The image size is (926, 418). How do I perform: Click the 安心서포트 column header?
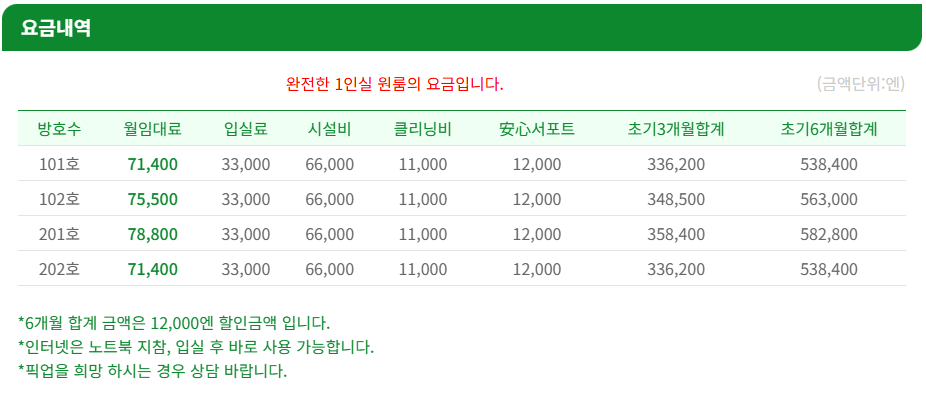536,129
